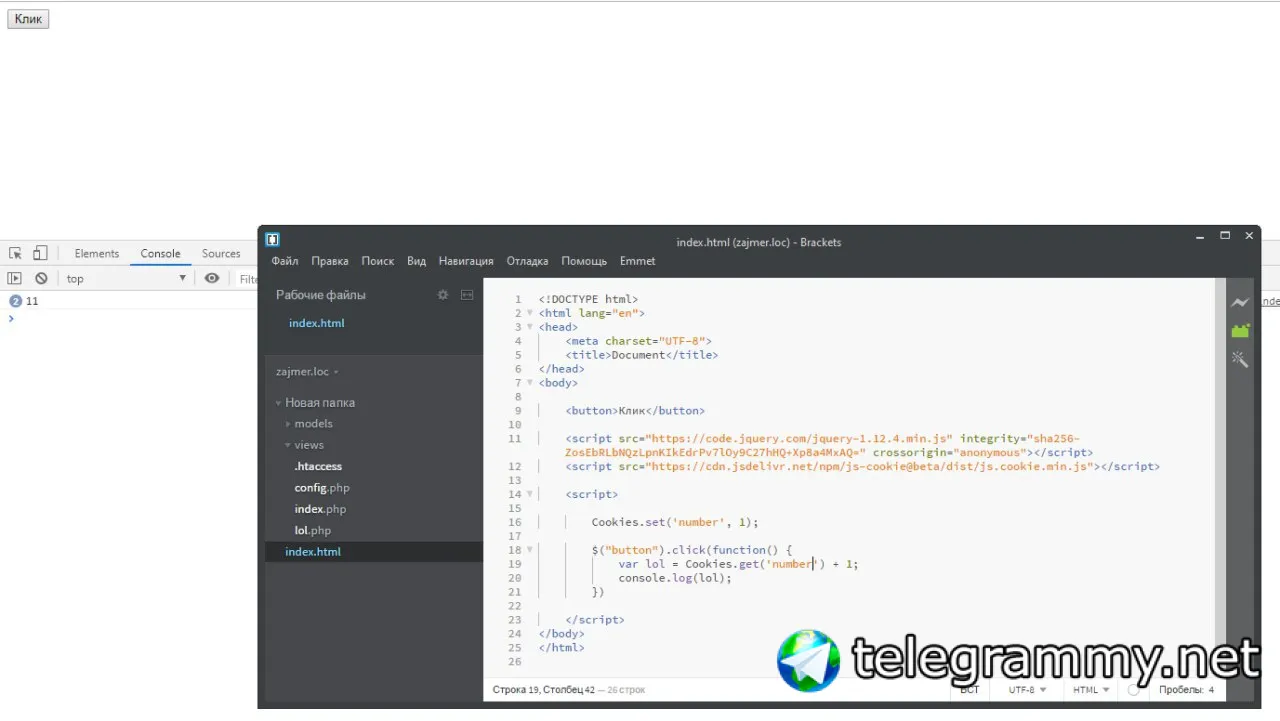Open the Навигация menu in Brackets
The image size is (1280, 721).
pos(466,261)
